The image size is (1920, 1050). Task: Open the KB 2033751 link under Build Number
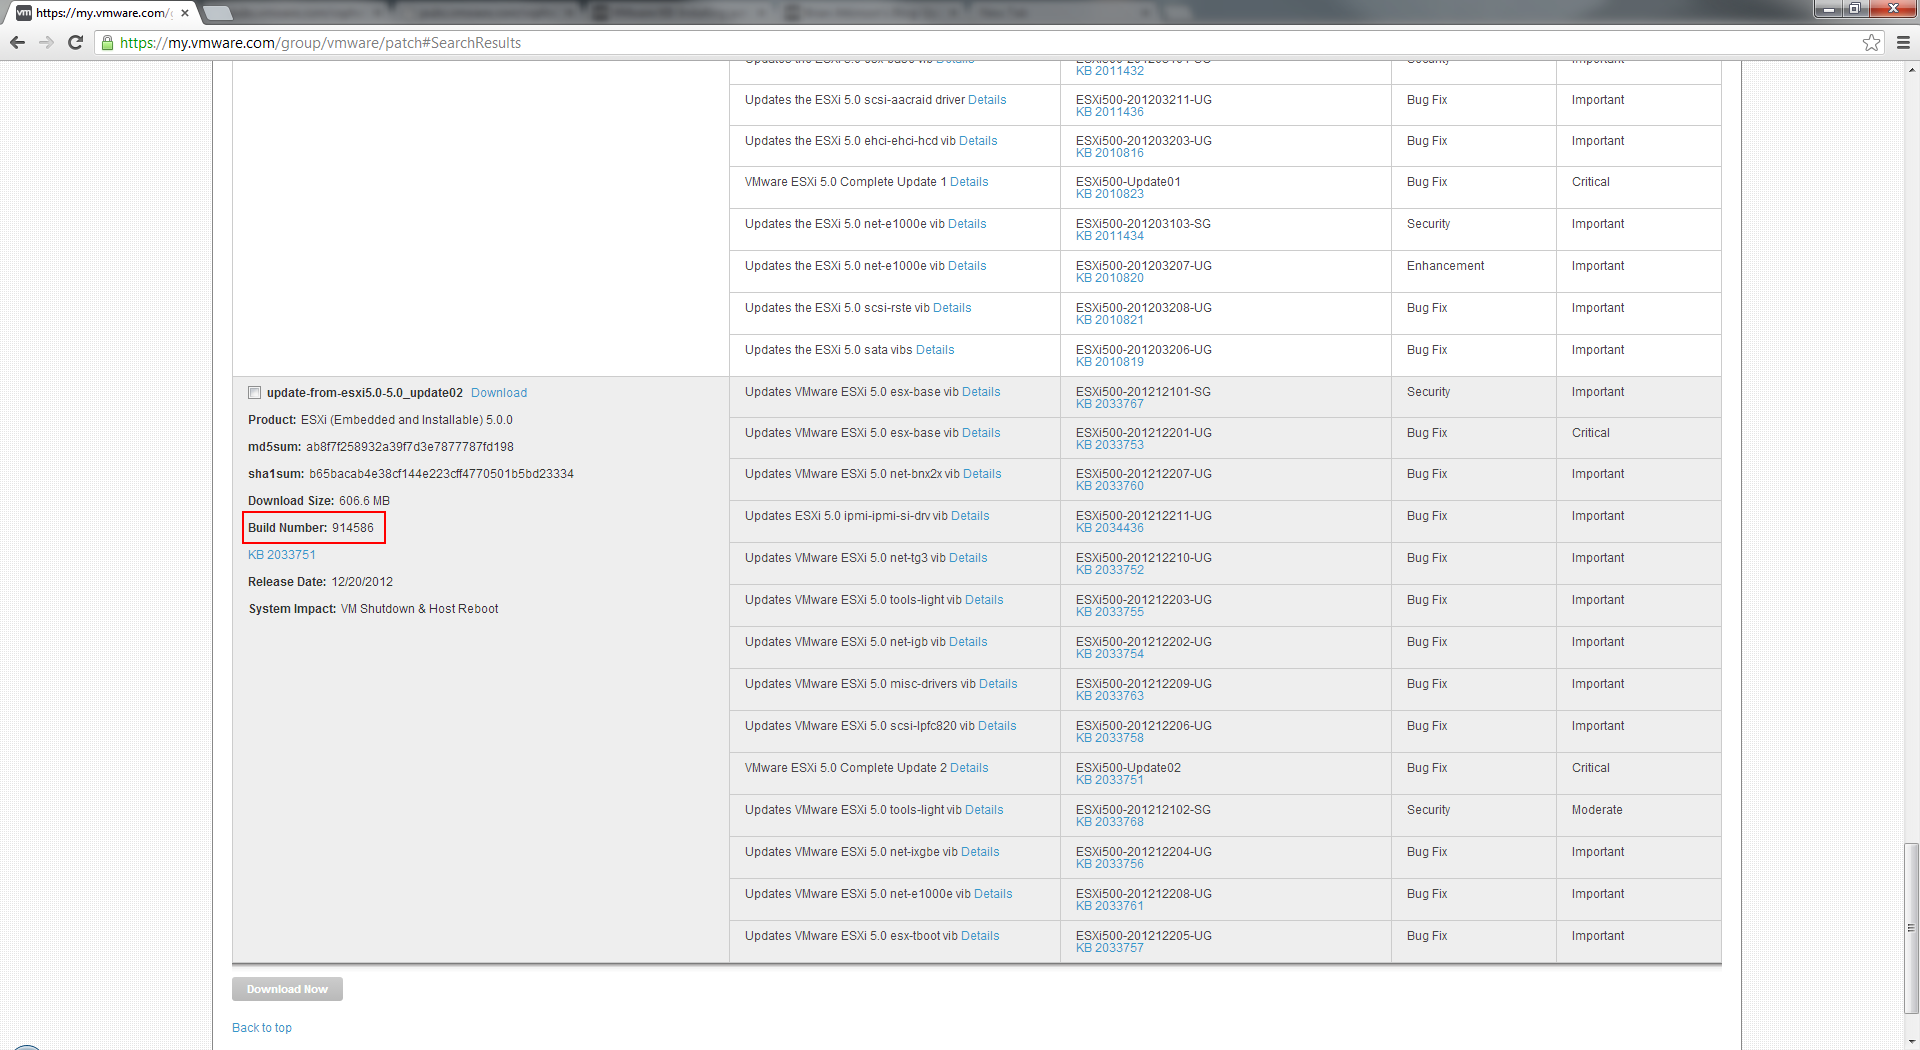pyautogui.click(x=282, y=555)
